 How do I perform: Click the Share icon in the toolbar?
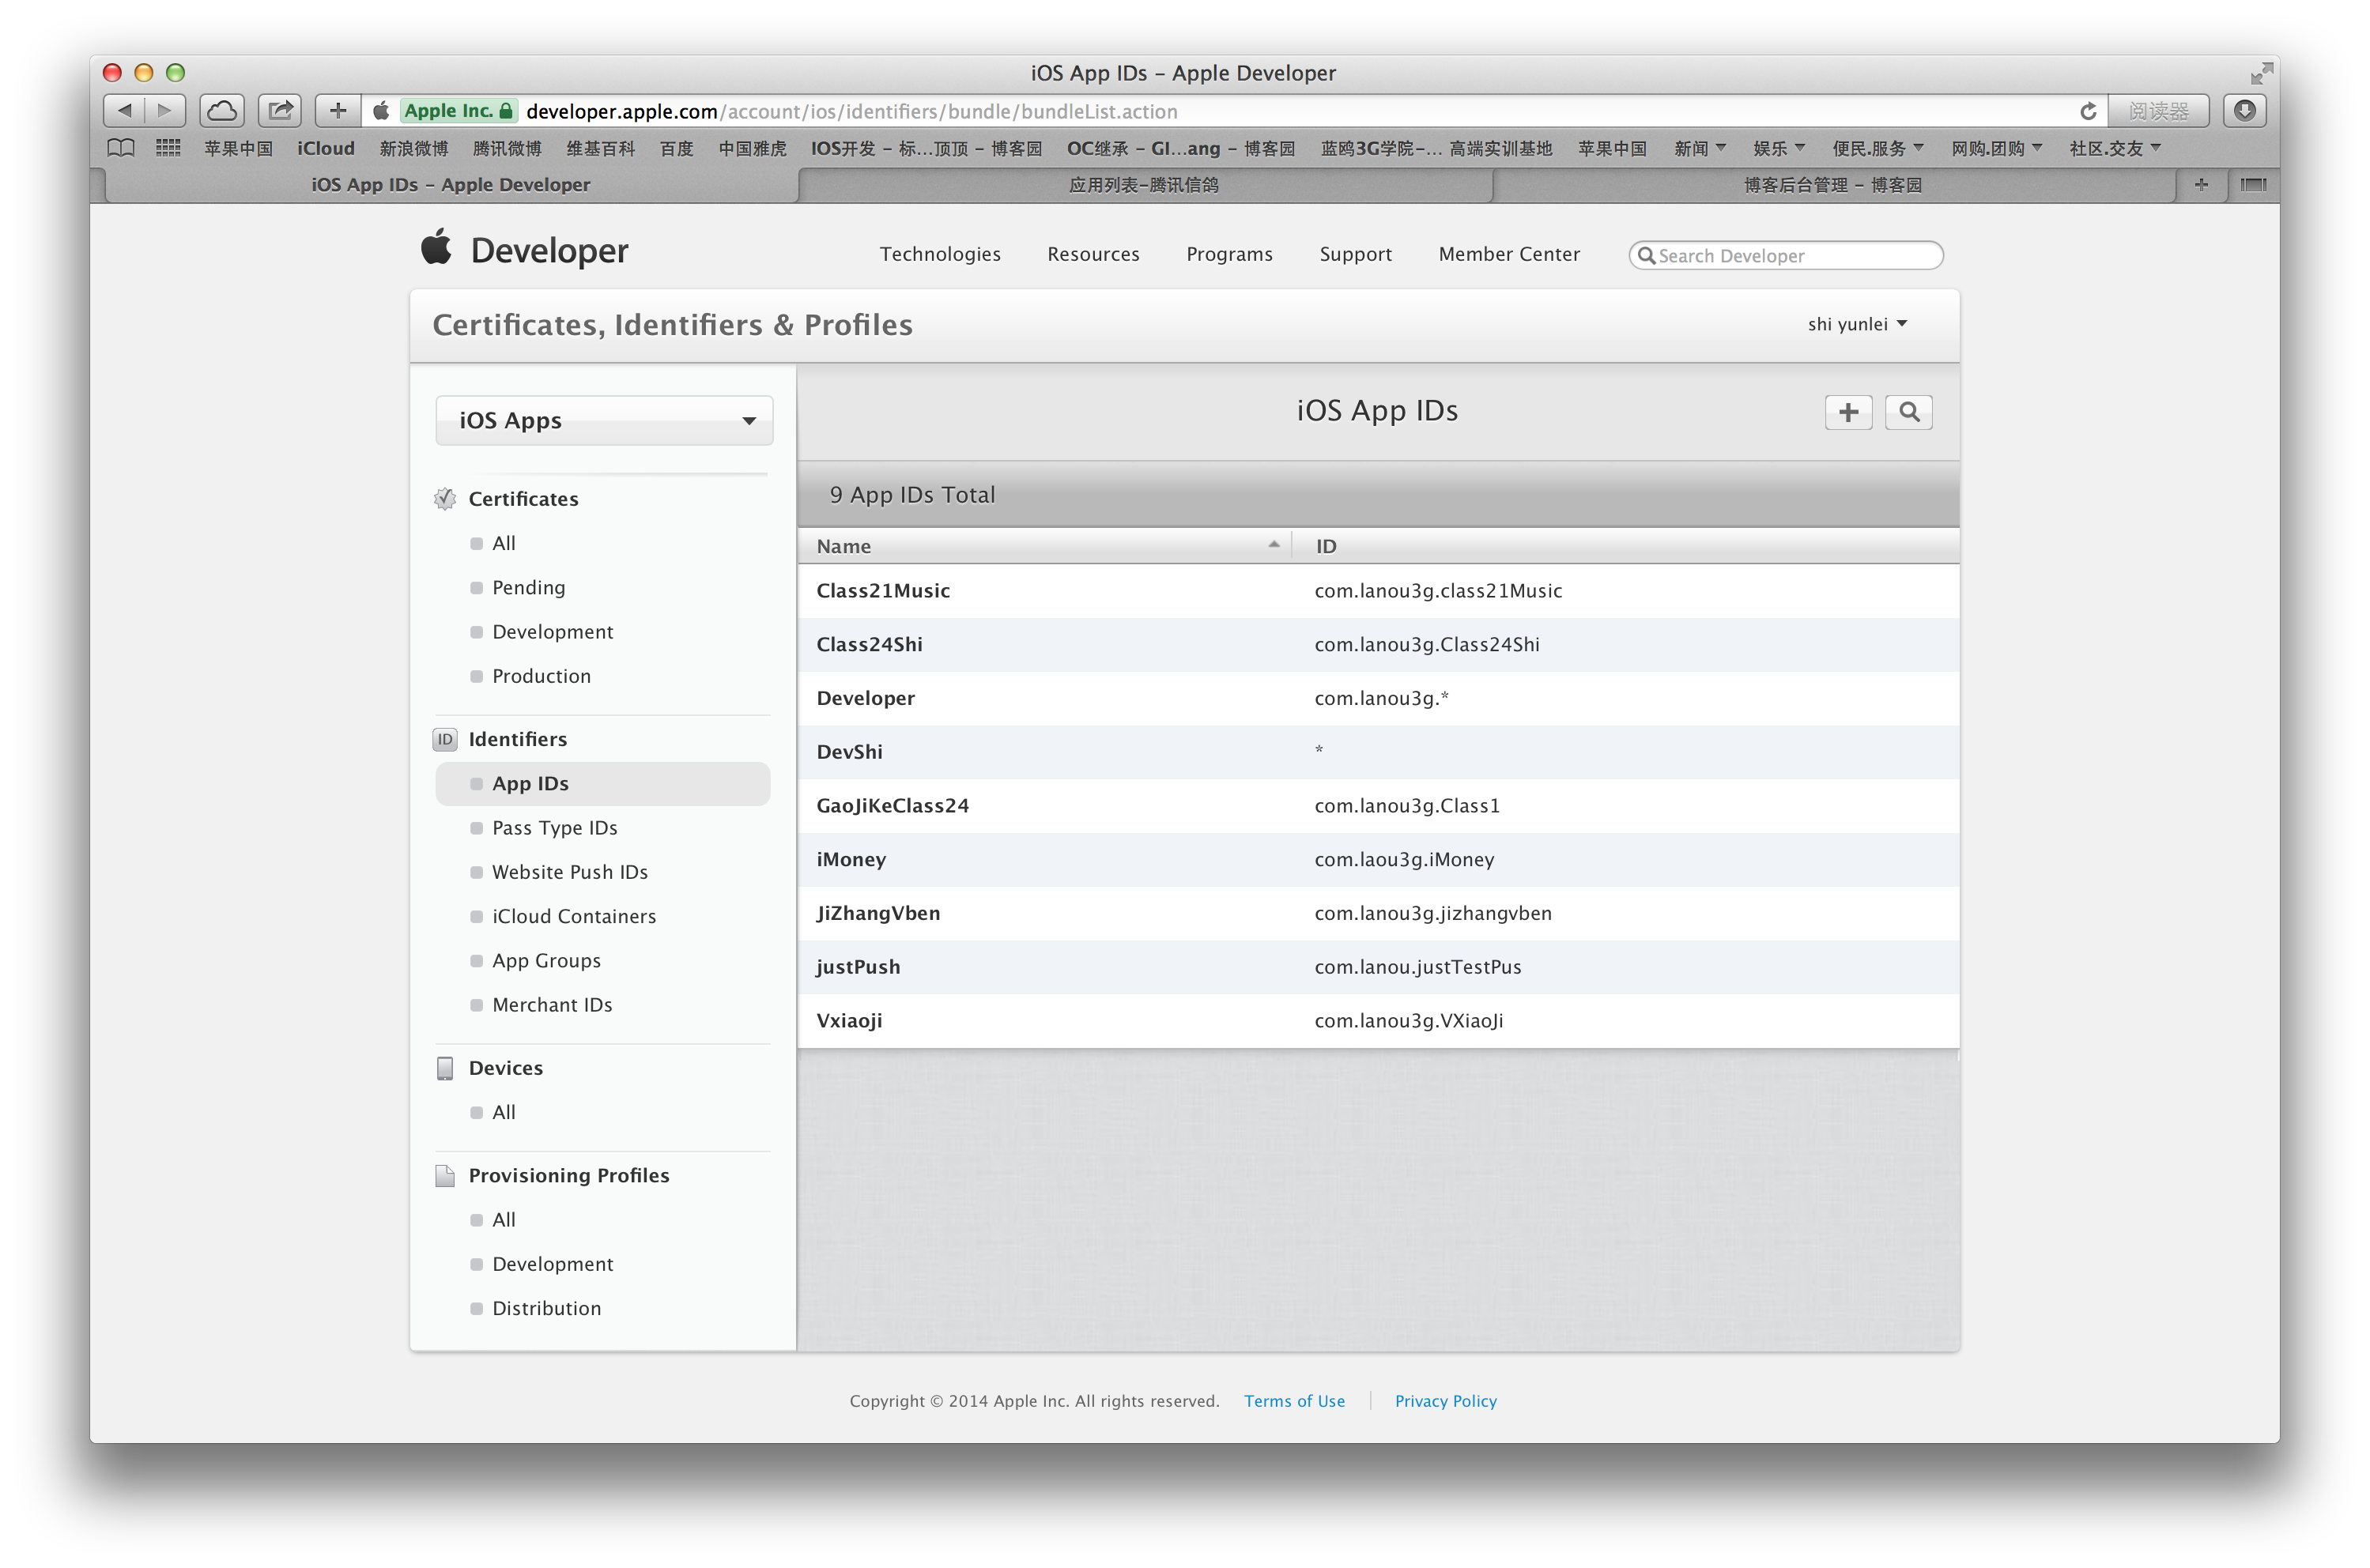pyautogui.click(x=280, y=111)
